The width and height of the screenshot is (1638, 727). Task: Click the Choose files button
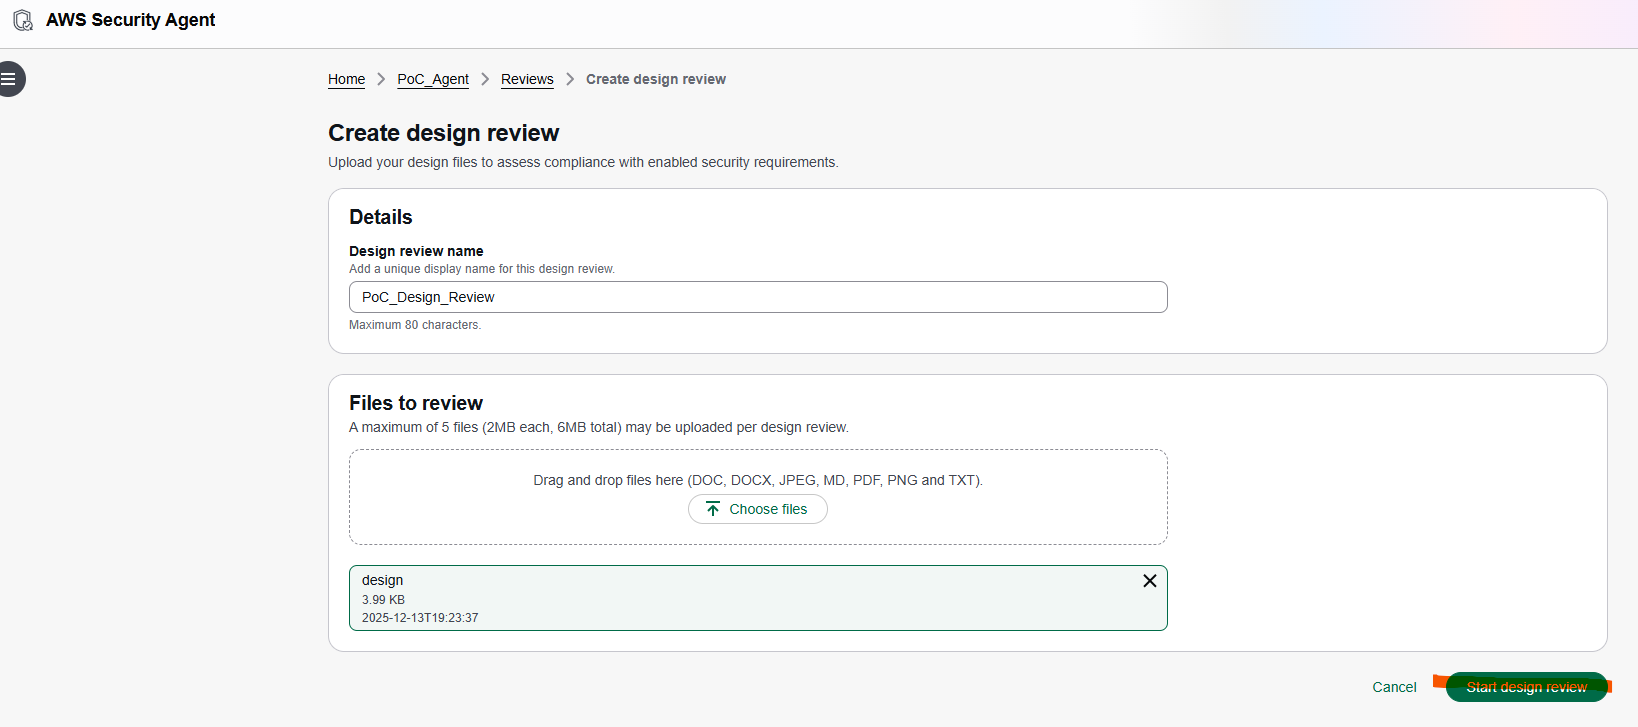pos(758,509)
